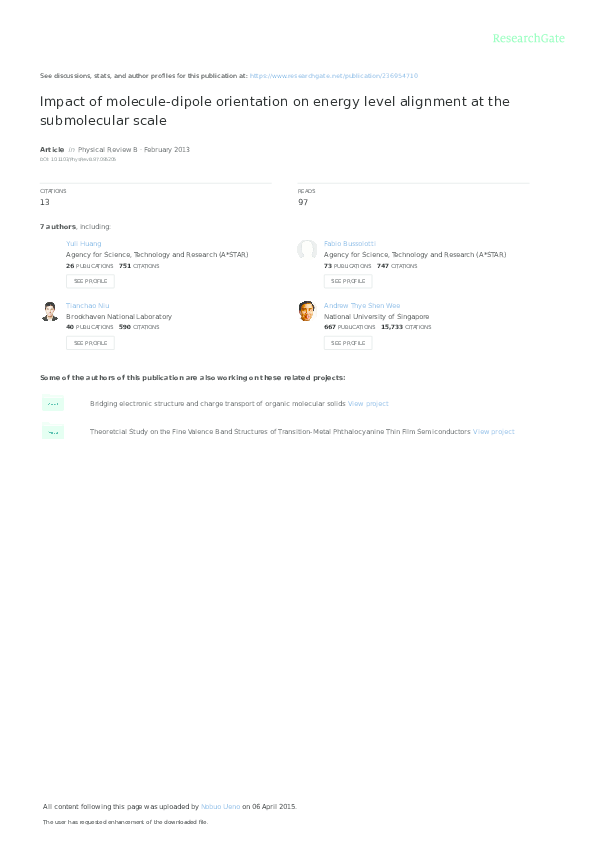Click Fabio Bussolotti's placeholder avatar icon
This screenshot has width=595, height=841.
tap(307, 250)
